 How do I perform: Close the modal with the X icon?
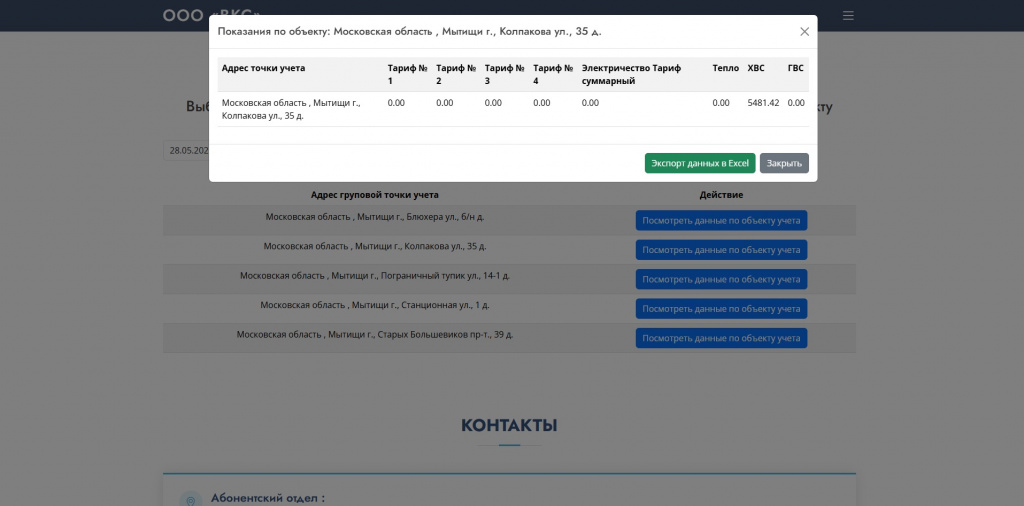805,31
